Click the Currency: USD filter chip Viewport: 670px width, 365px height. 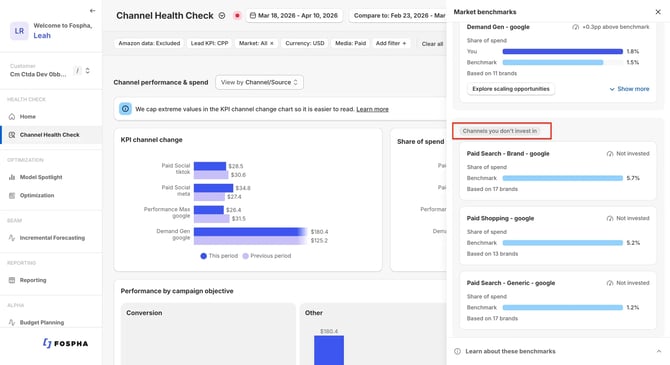tap(305, 43)
